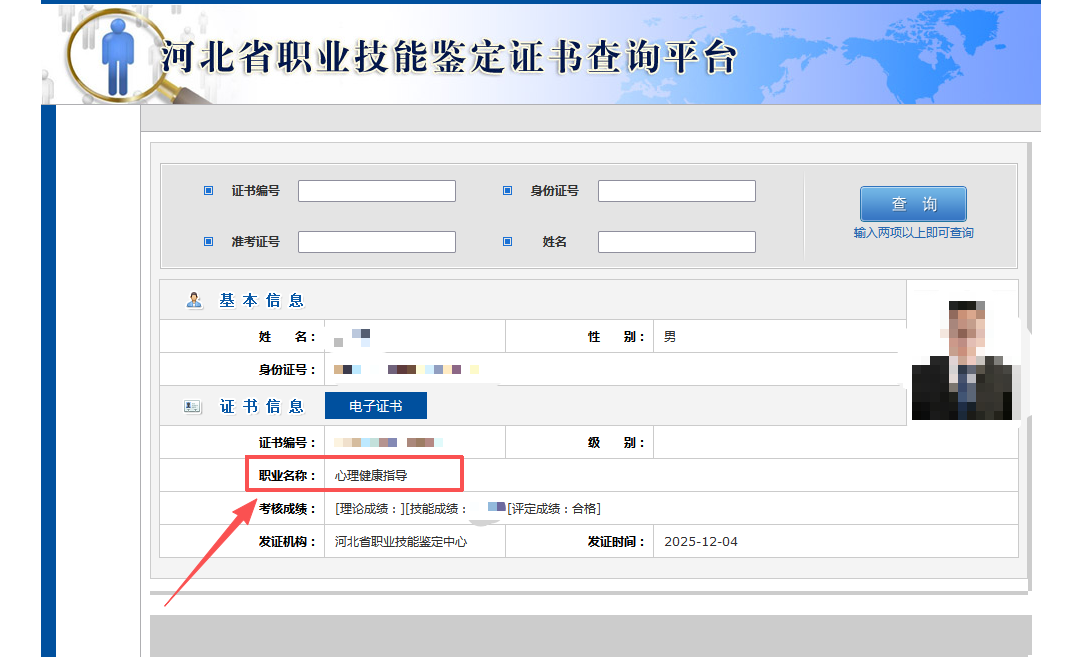Viewport: 1066px width, 657px height.
Task: Toggle the blue marker before 姓名
Action: click(508, 241)
